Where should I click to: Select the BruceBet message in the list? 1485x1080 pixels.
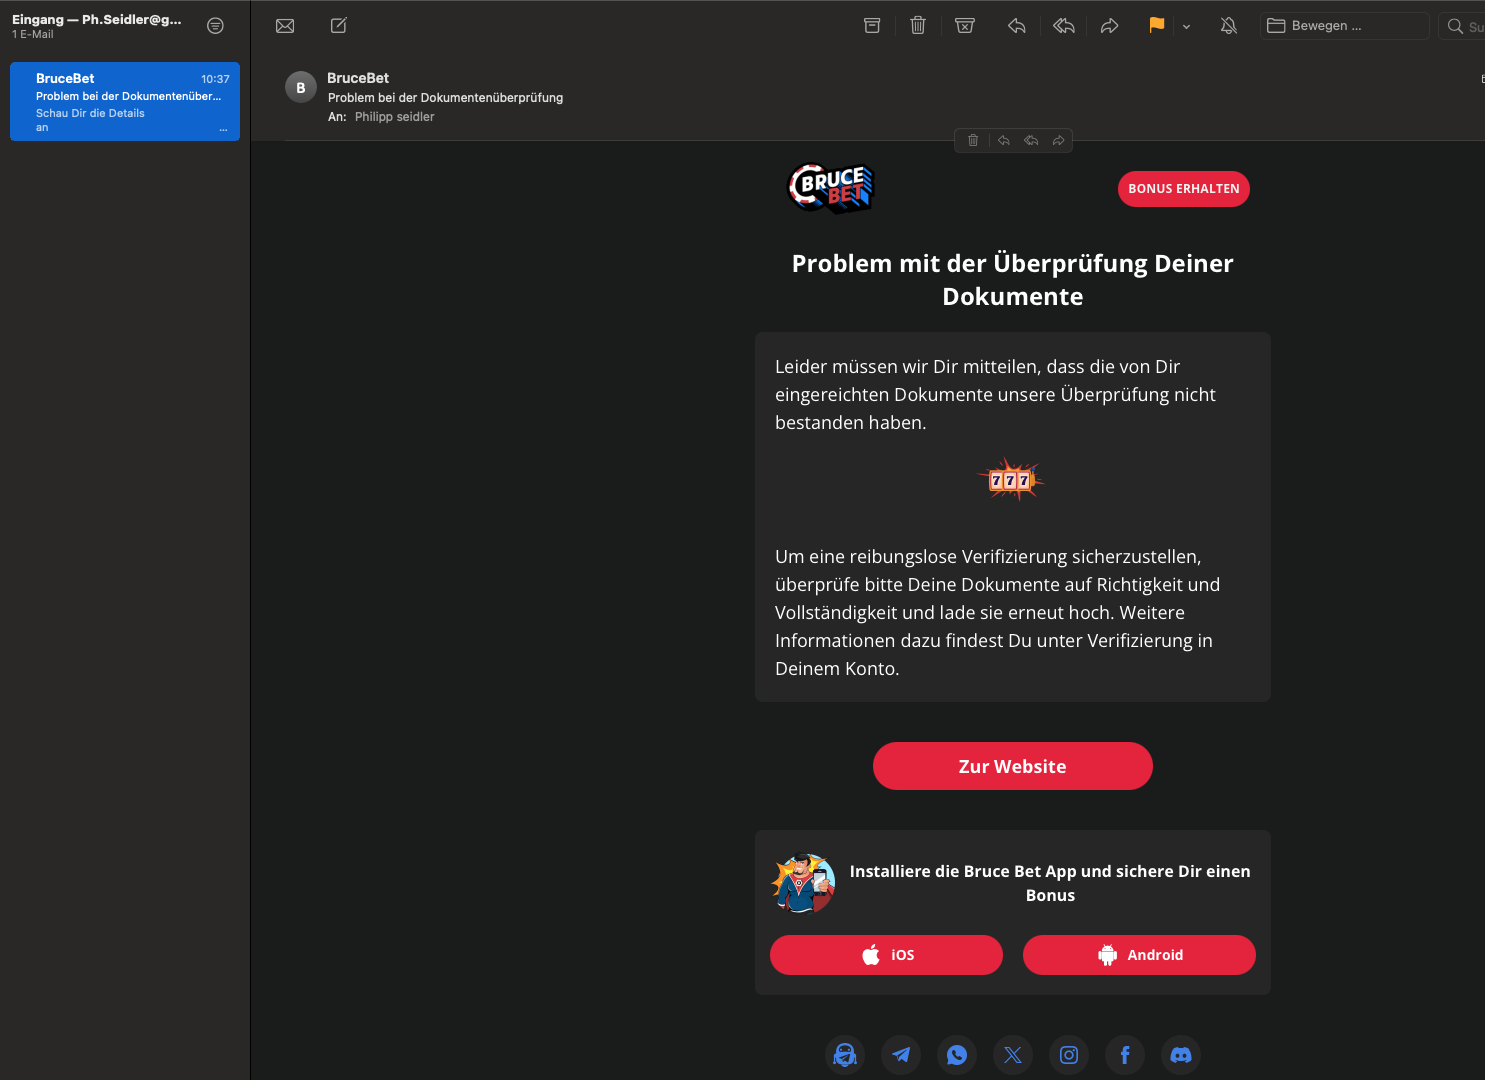[x=125, y=102]
